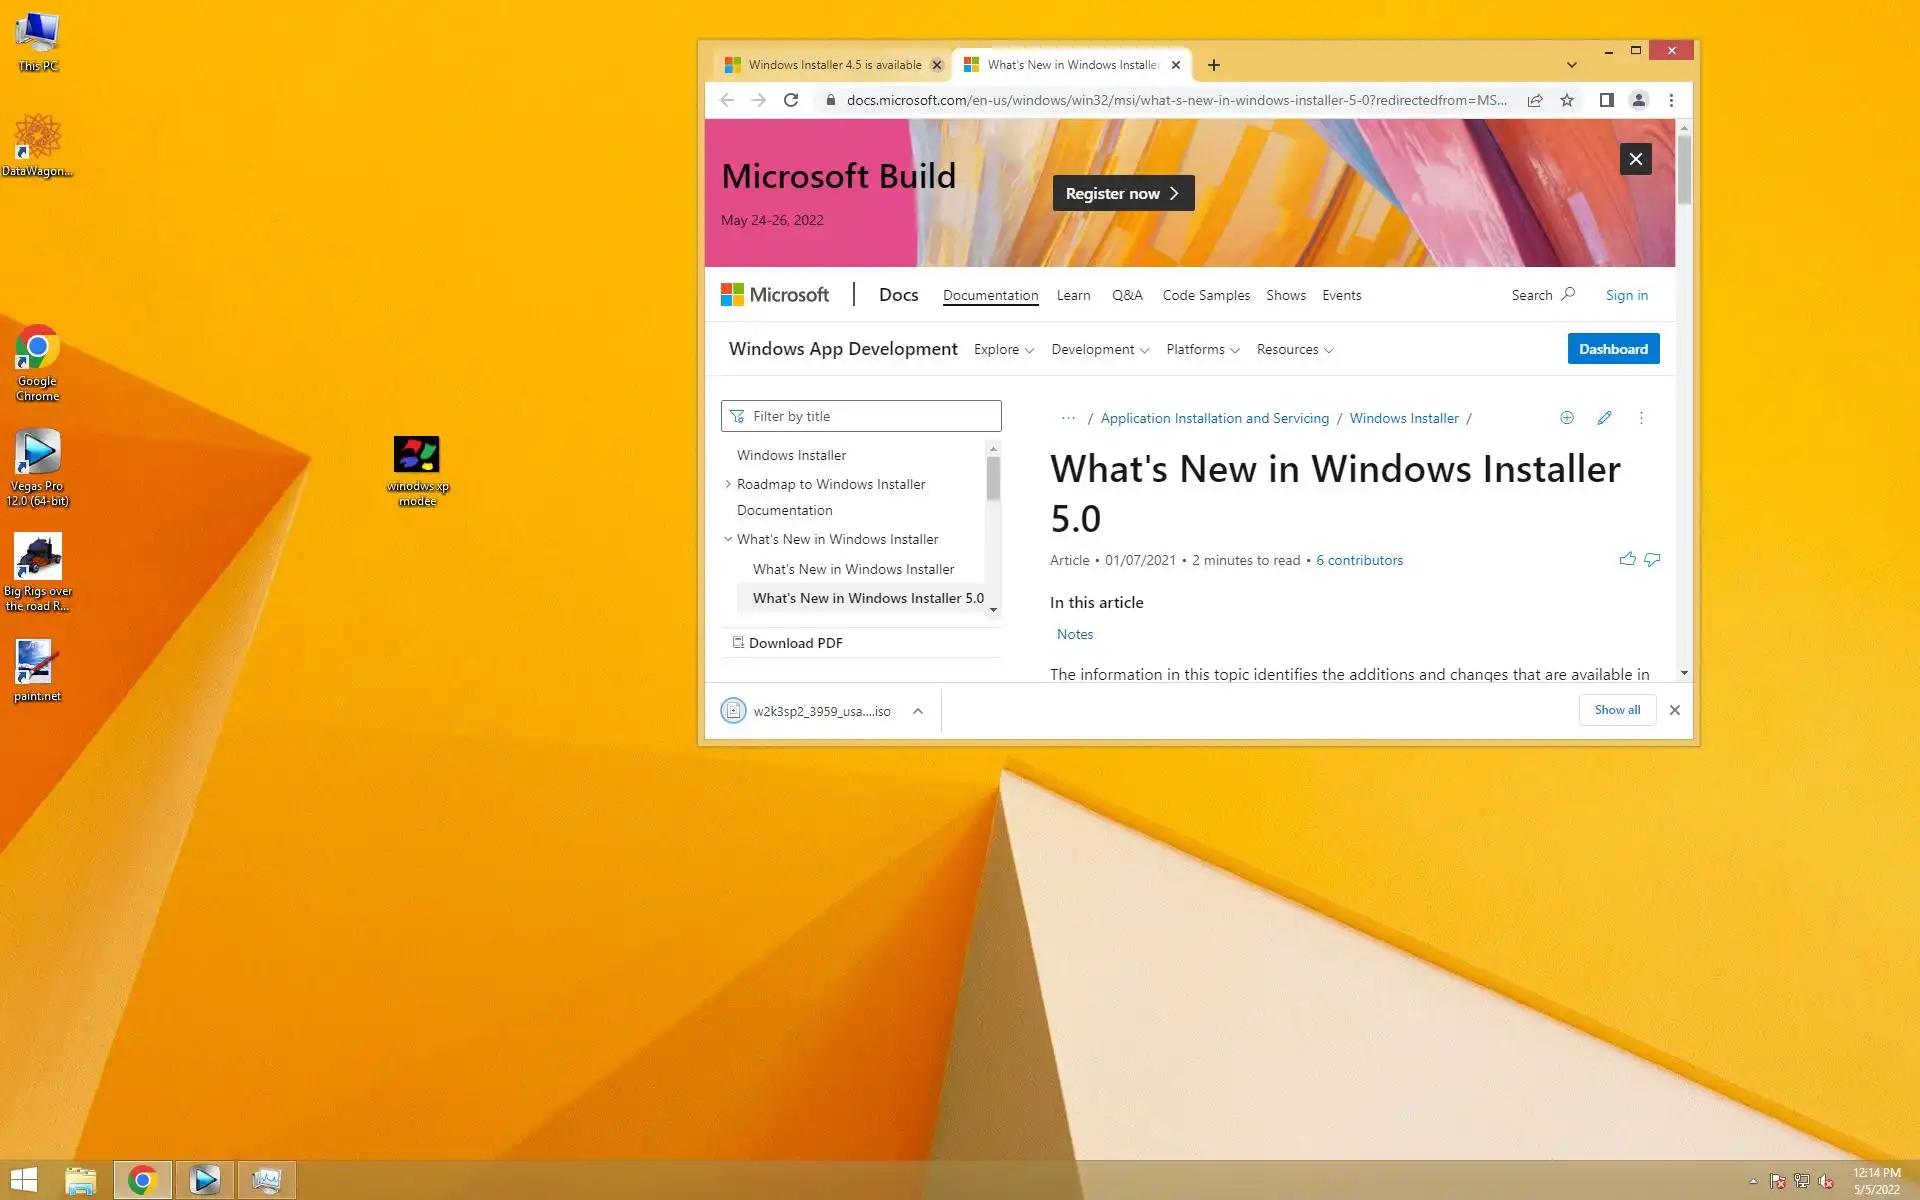
Task: Open download options arrow for w2k3sp2 iso
Action: pos(917,711)
